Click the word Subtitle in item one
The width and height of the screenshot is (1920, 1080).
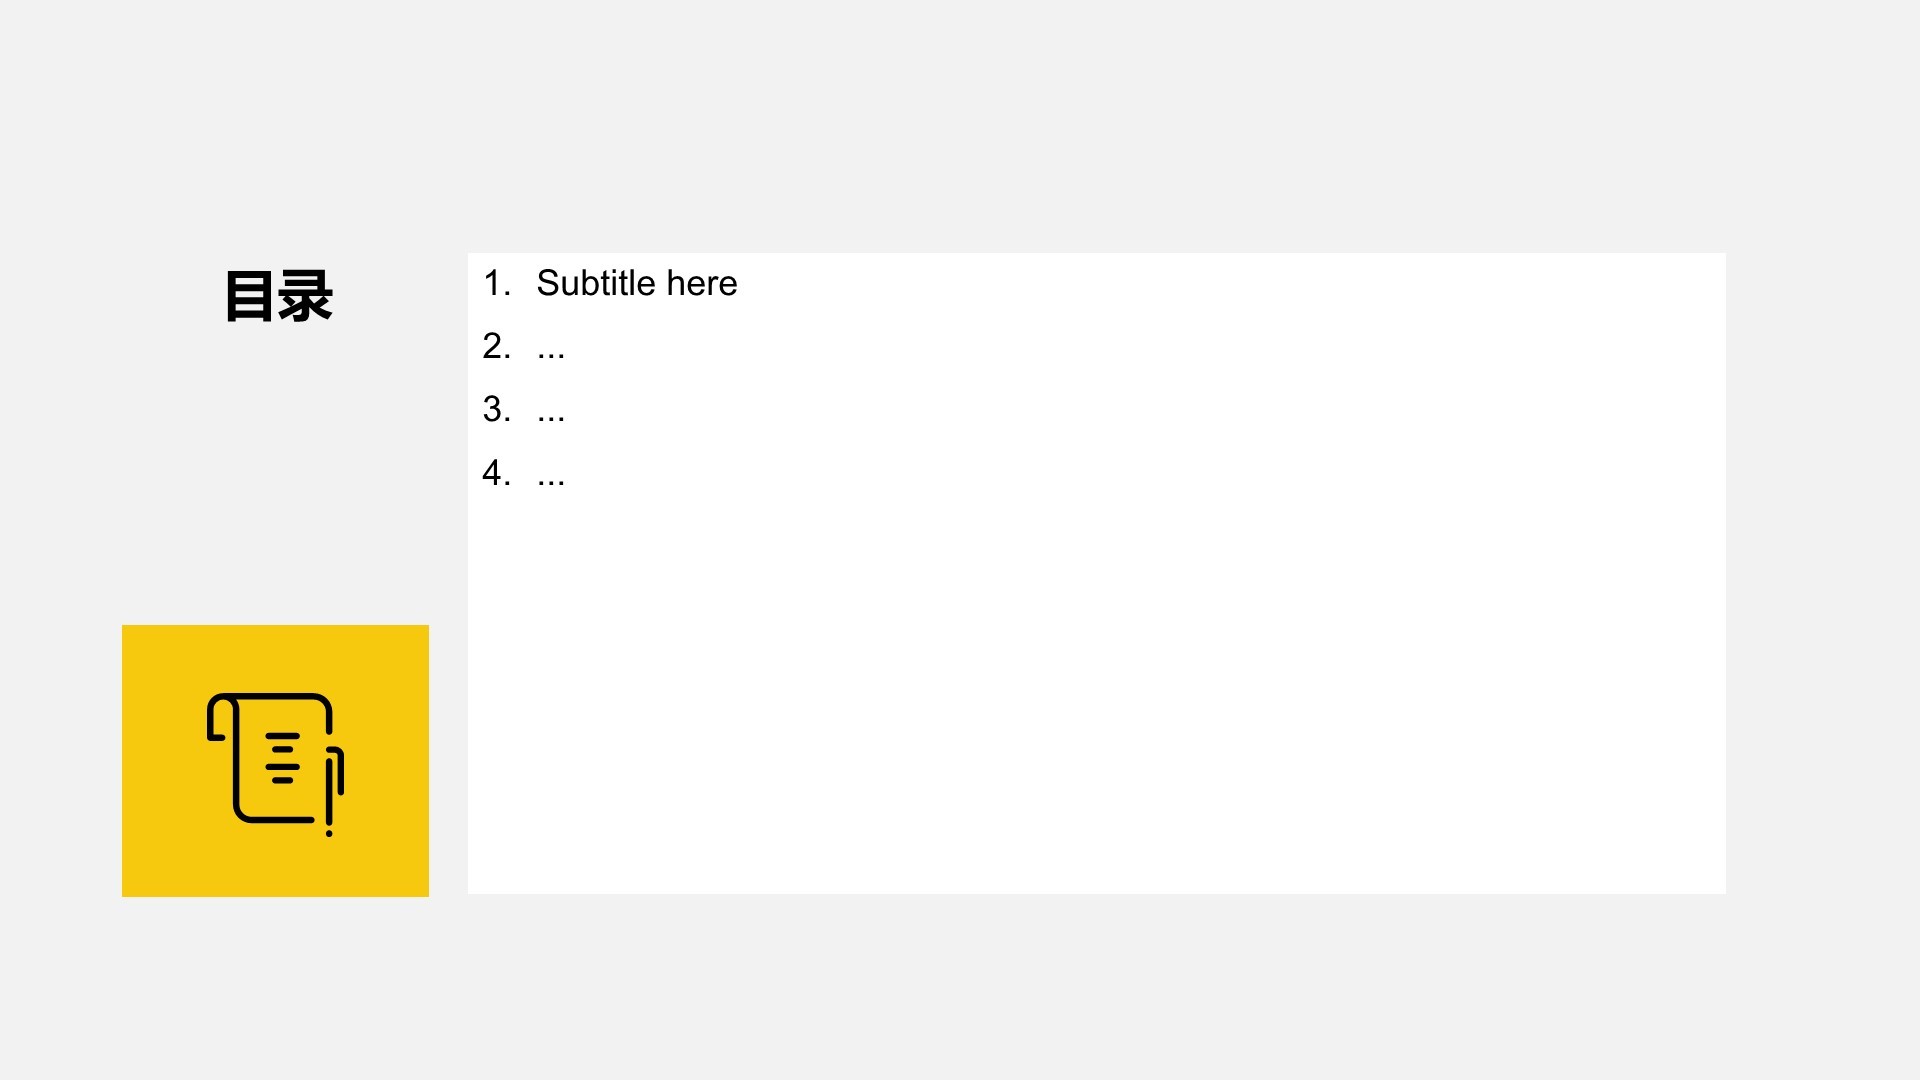596,283
